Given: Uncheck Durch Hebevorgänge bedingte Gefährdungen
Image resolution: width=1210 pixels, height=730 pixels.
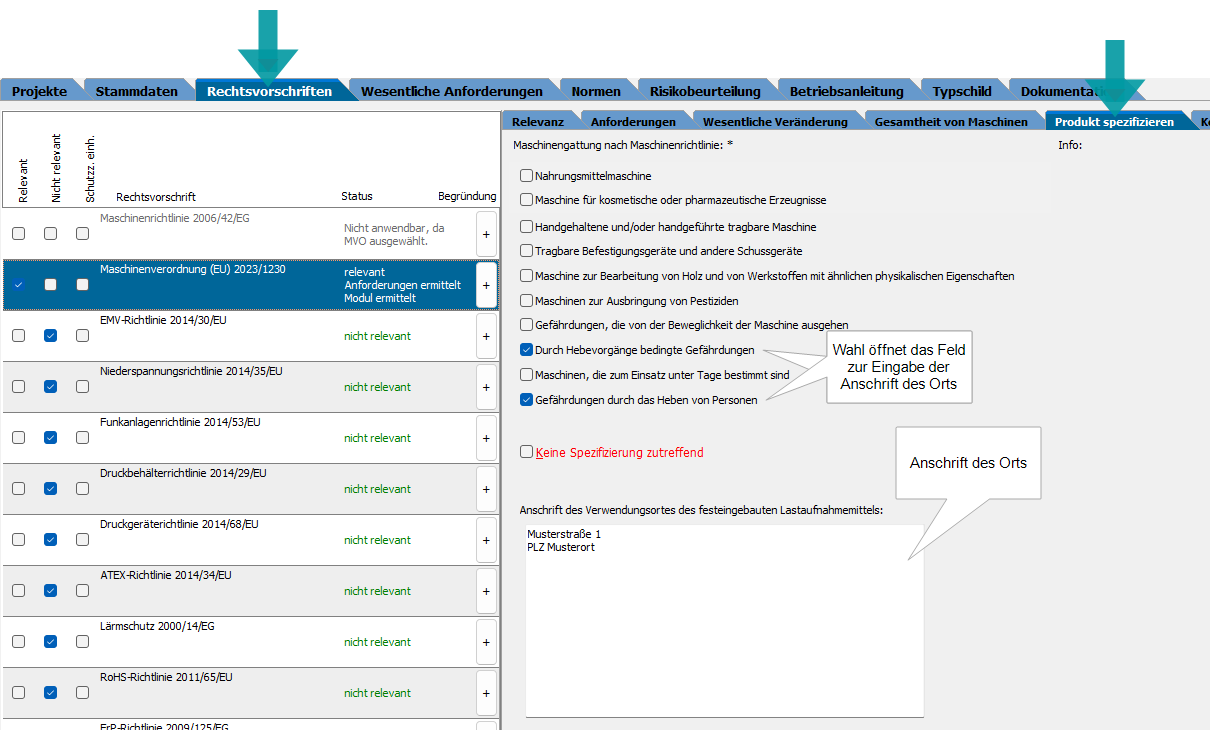Looking at the screenshot, I should point(527,350).
